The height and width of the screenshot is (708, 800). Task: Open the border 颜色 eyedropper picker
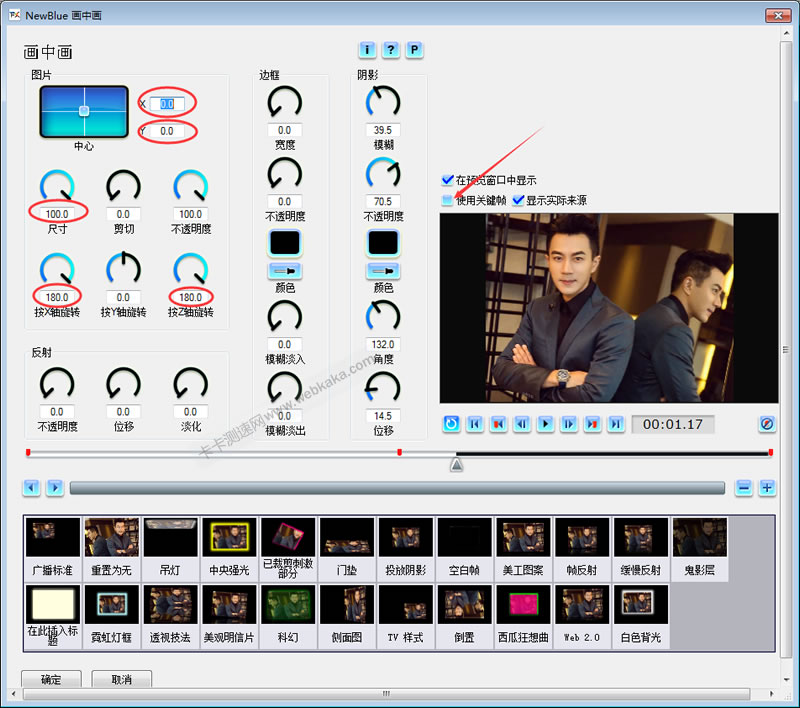coord(285,271)
